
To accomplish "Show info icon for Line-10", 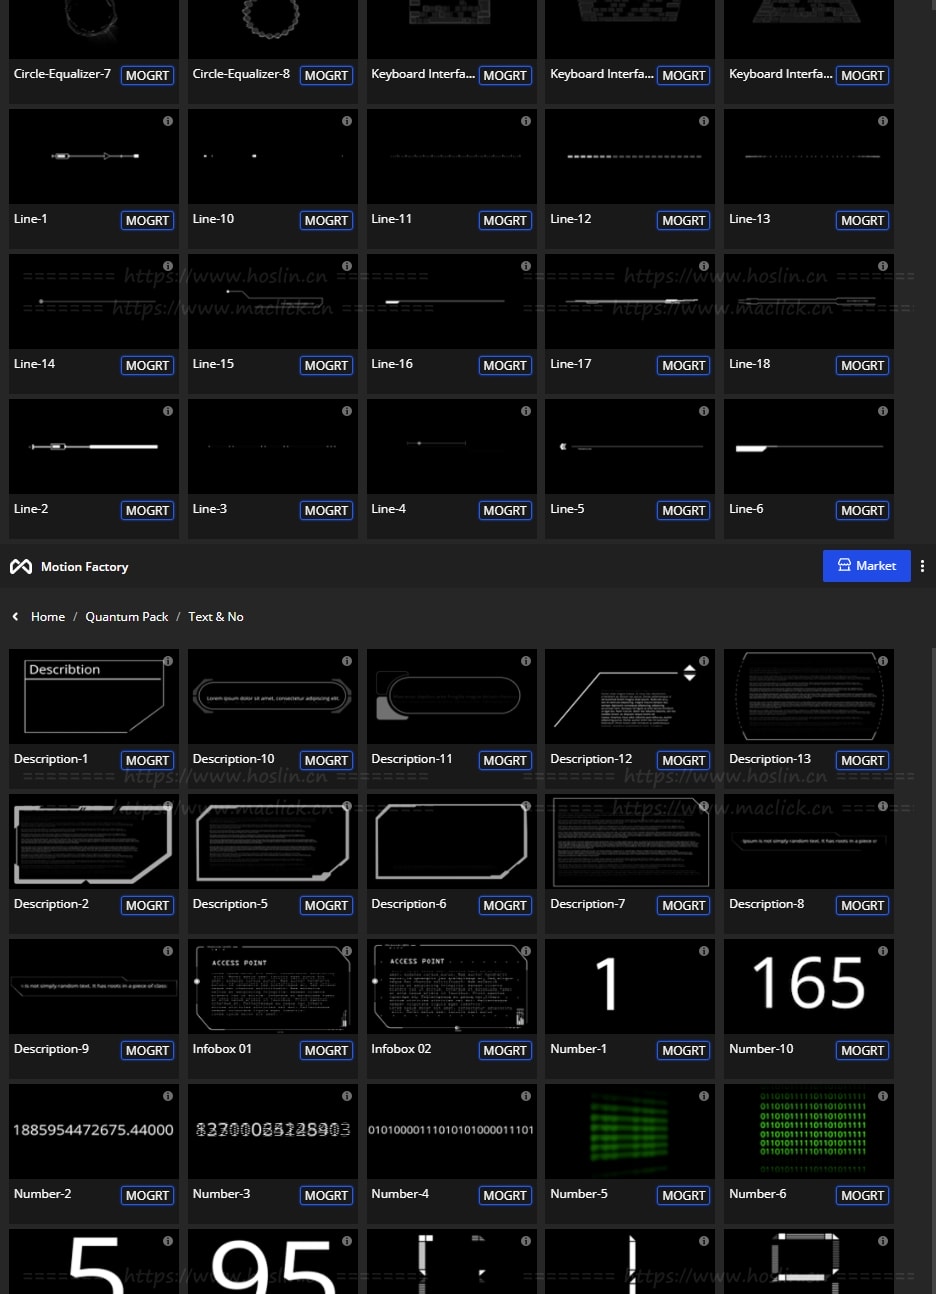I will (347, 121).
